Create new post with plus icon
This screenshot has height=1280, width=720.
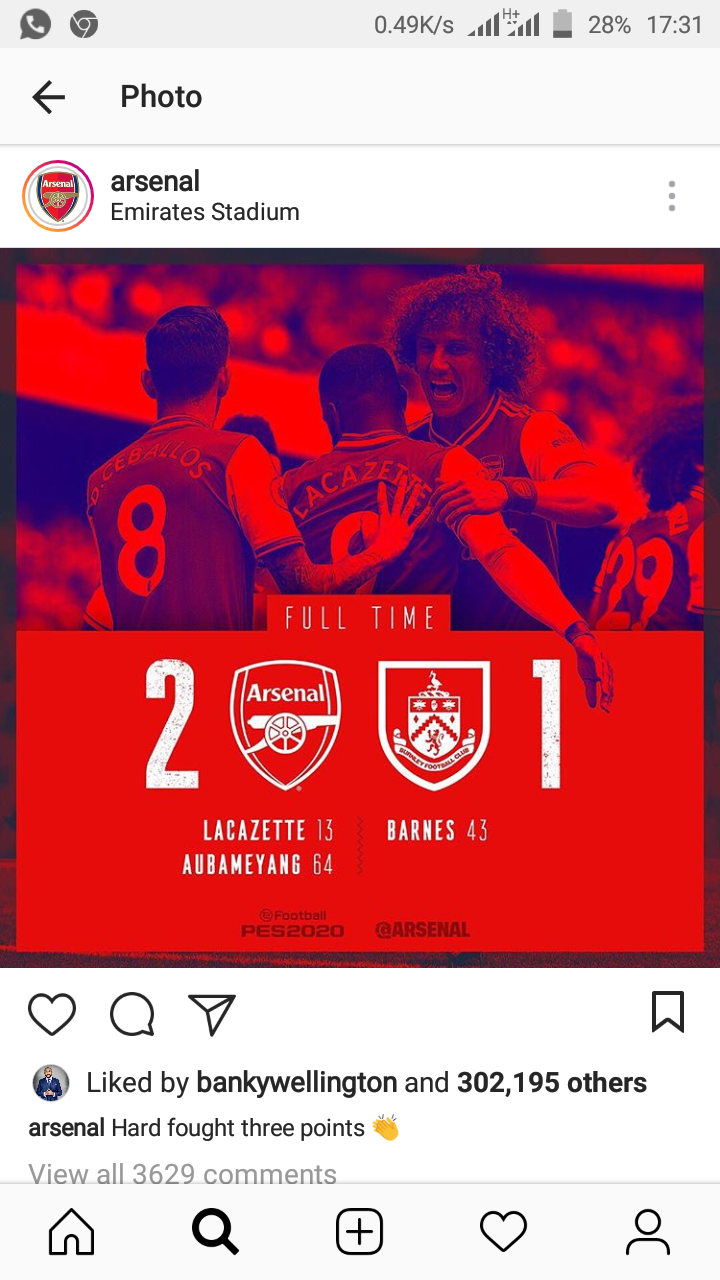tap(360, 1232)
